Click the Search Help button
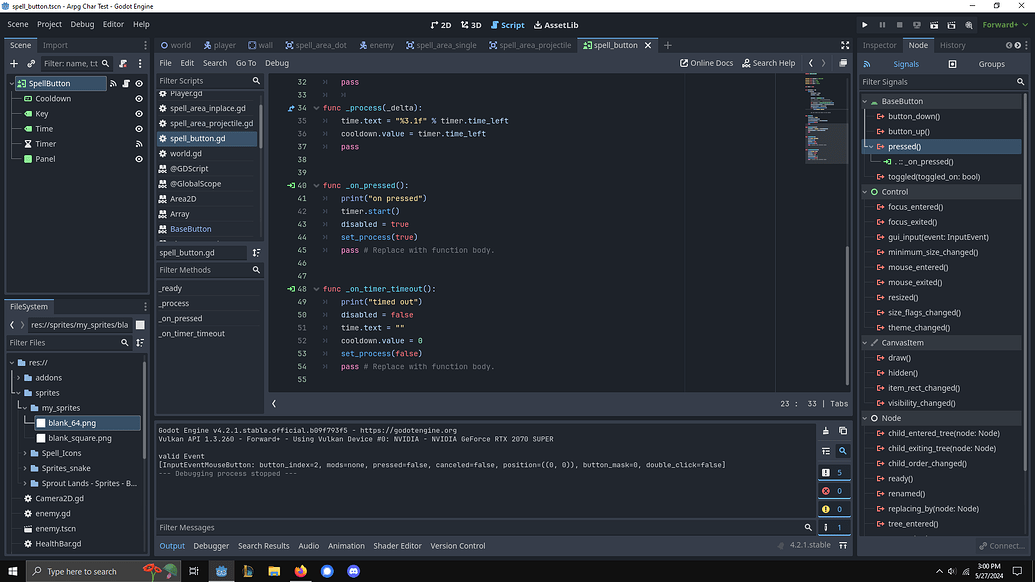Screen dimensions: 1035x582 (x=768, y=62)
